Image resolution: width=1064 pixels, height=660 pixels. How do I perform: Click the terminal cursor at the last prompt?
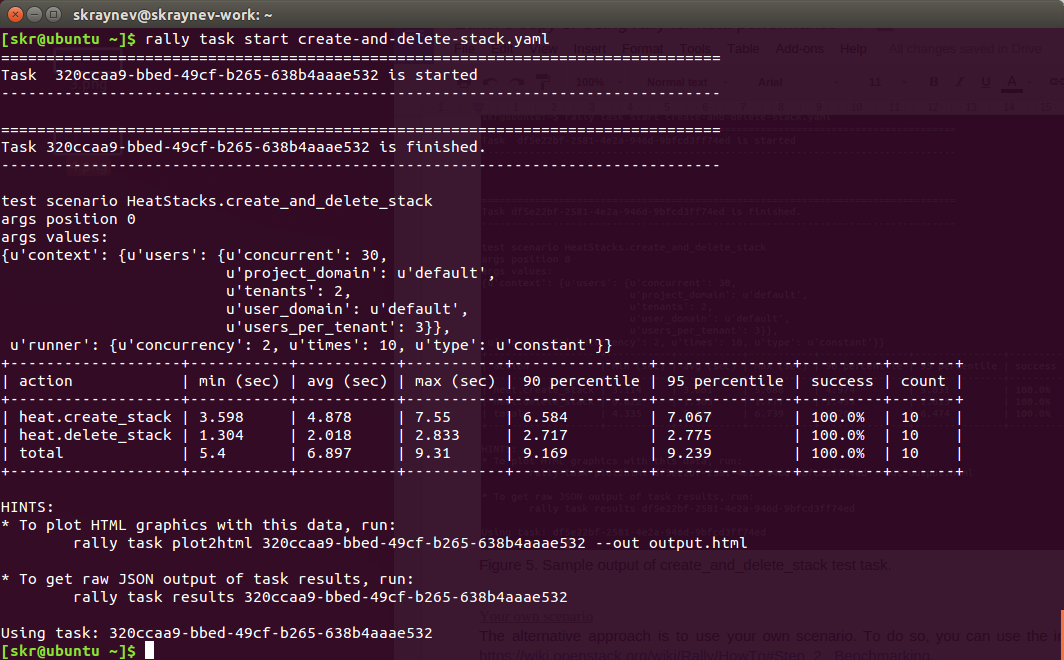[149, 651]
